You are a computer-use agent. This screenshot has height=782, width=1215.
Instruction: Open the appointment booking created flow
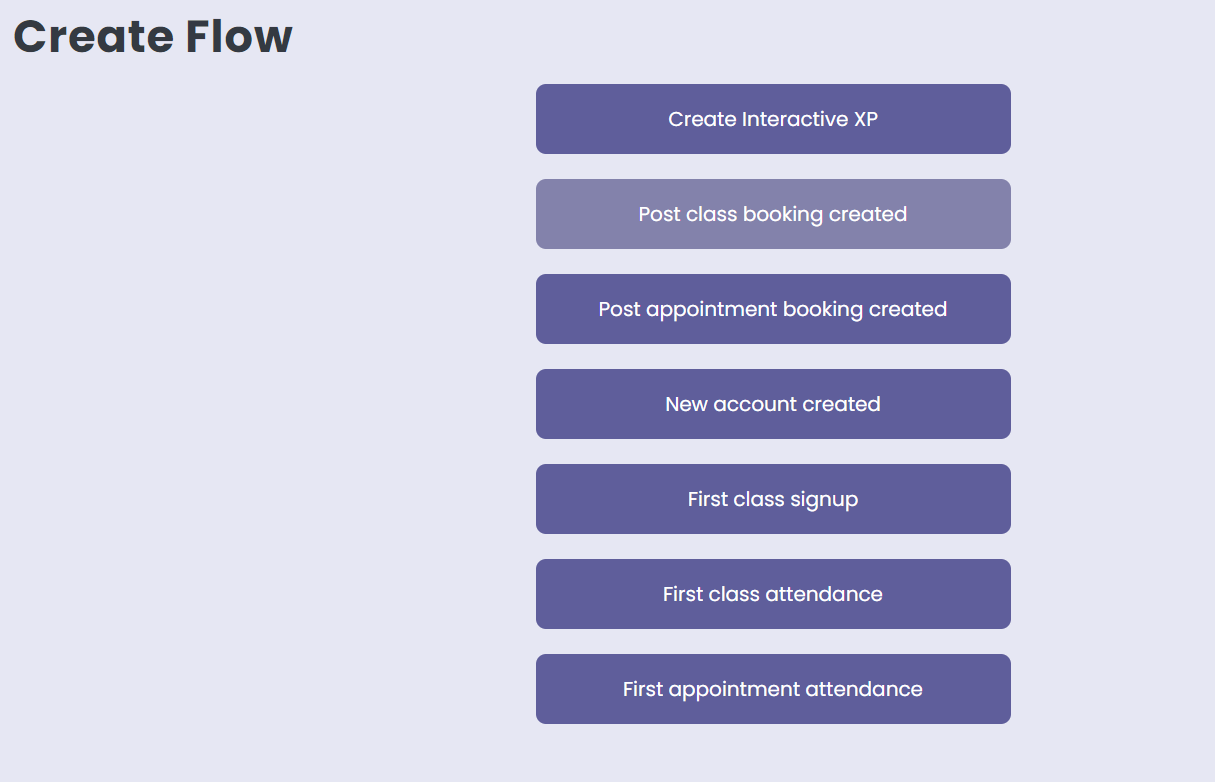(x=773, y=308)
